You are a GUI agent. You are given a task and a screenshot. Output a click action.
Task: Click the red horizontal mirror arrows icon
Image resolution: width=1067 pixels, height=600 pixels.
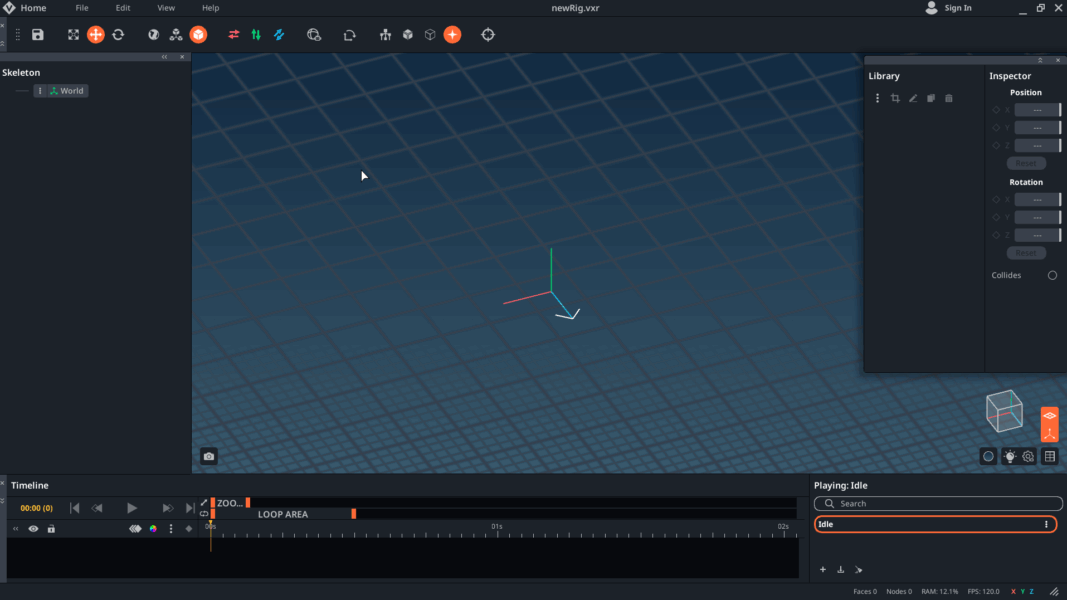(233, 35)
